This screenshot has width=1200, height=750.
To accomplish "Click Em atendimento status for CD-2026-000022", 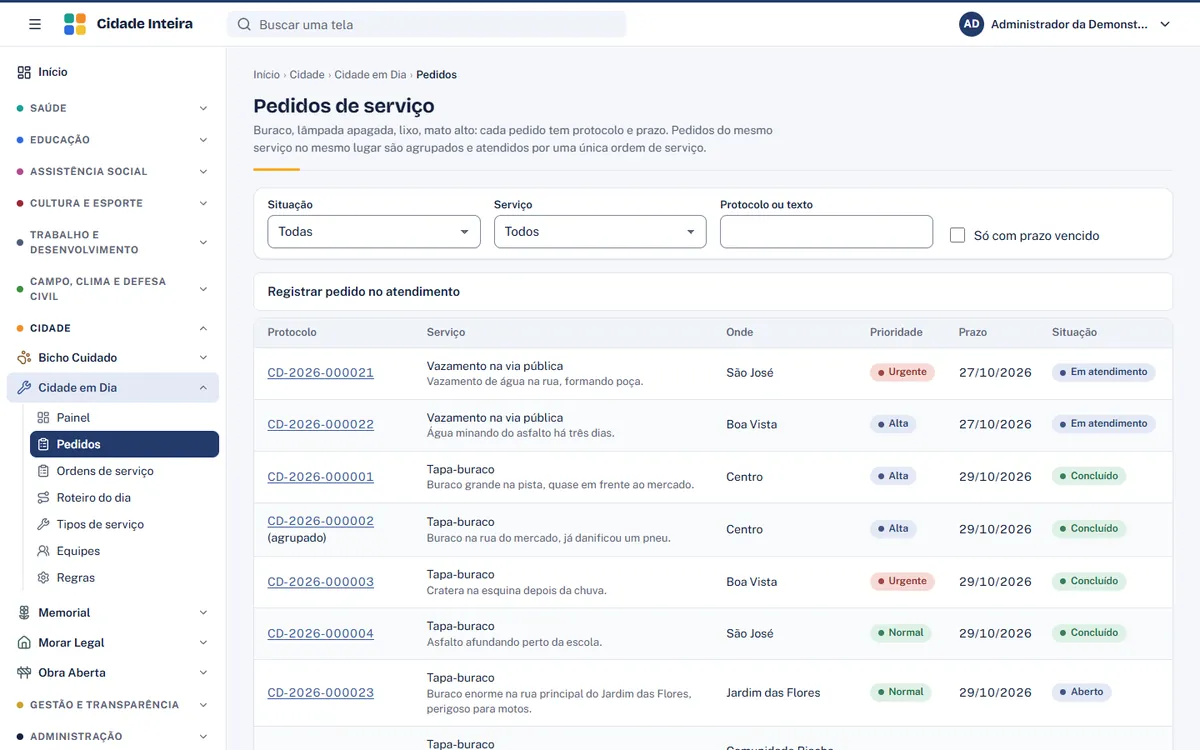I will tap(1103, 424).
